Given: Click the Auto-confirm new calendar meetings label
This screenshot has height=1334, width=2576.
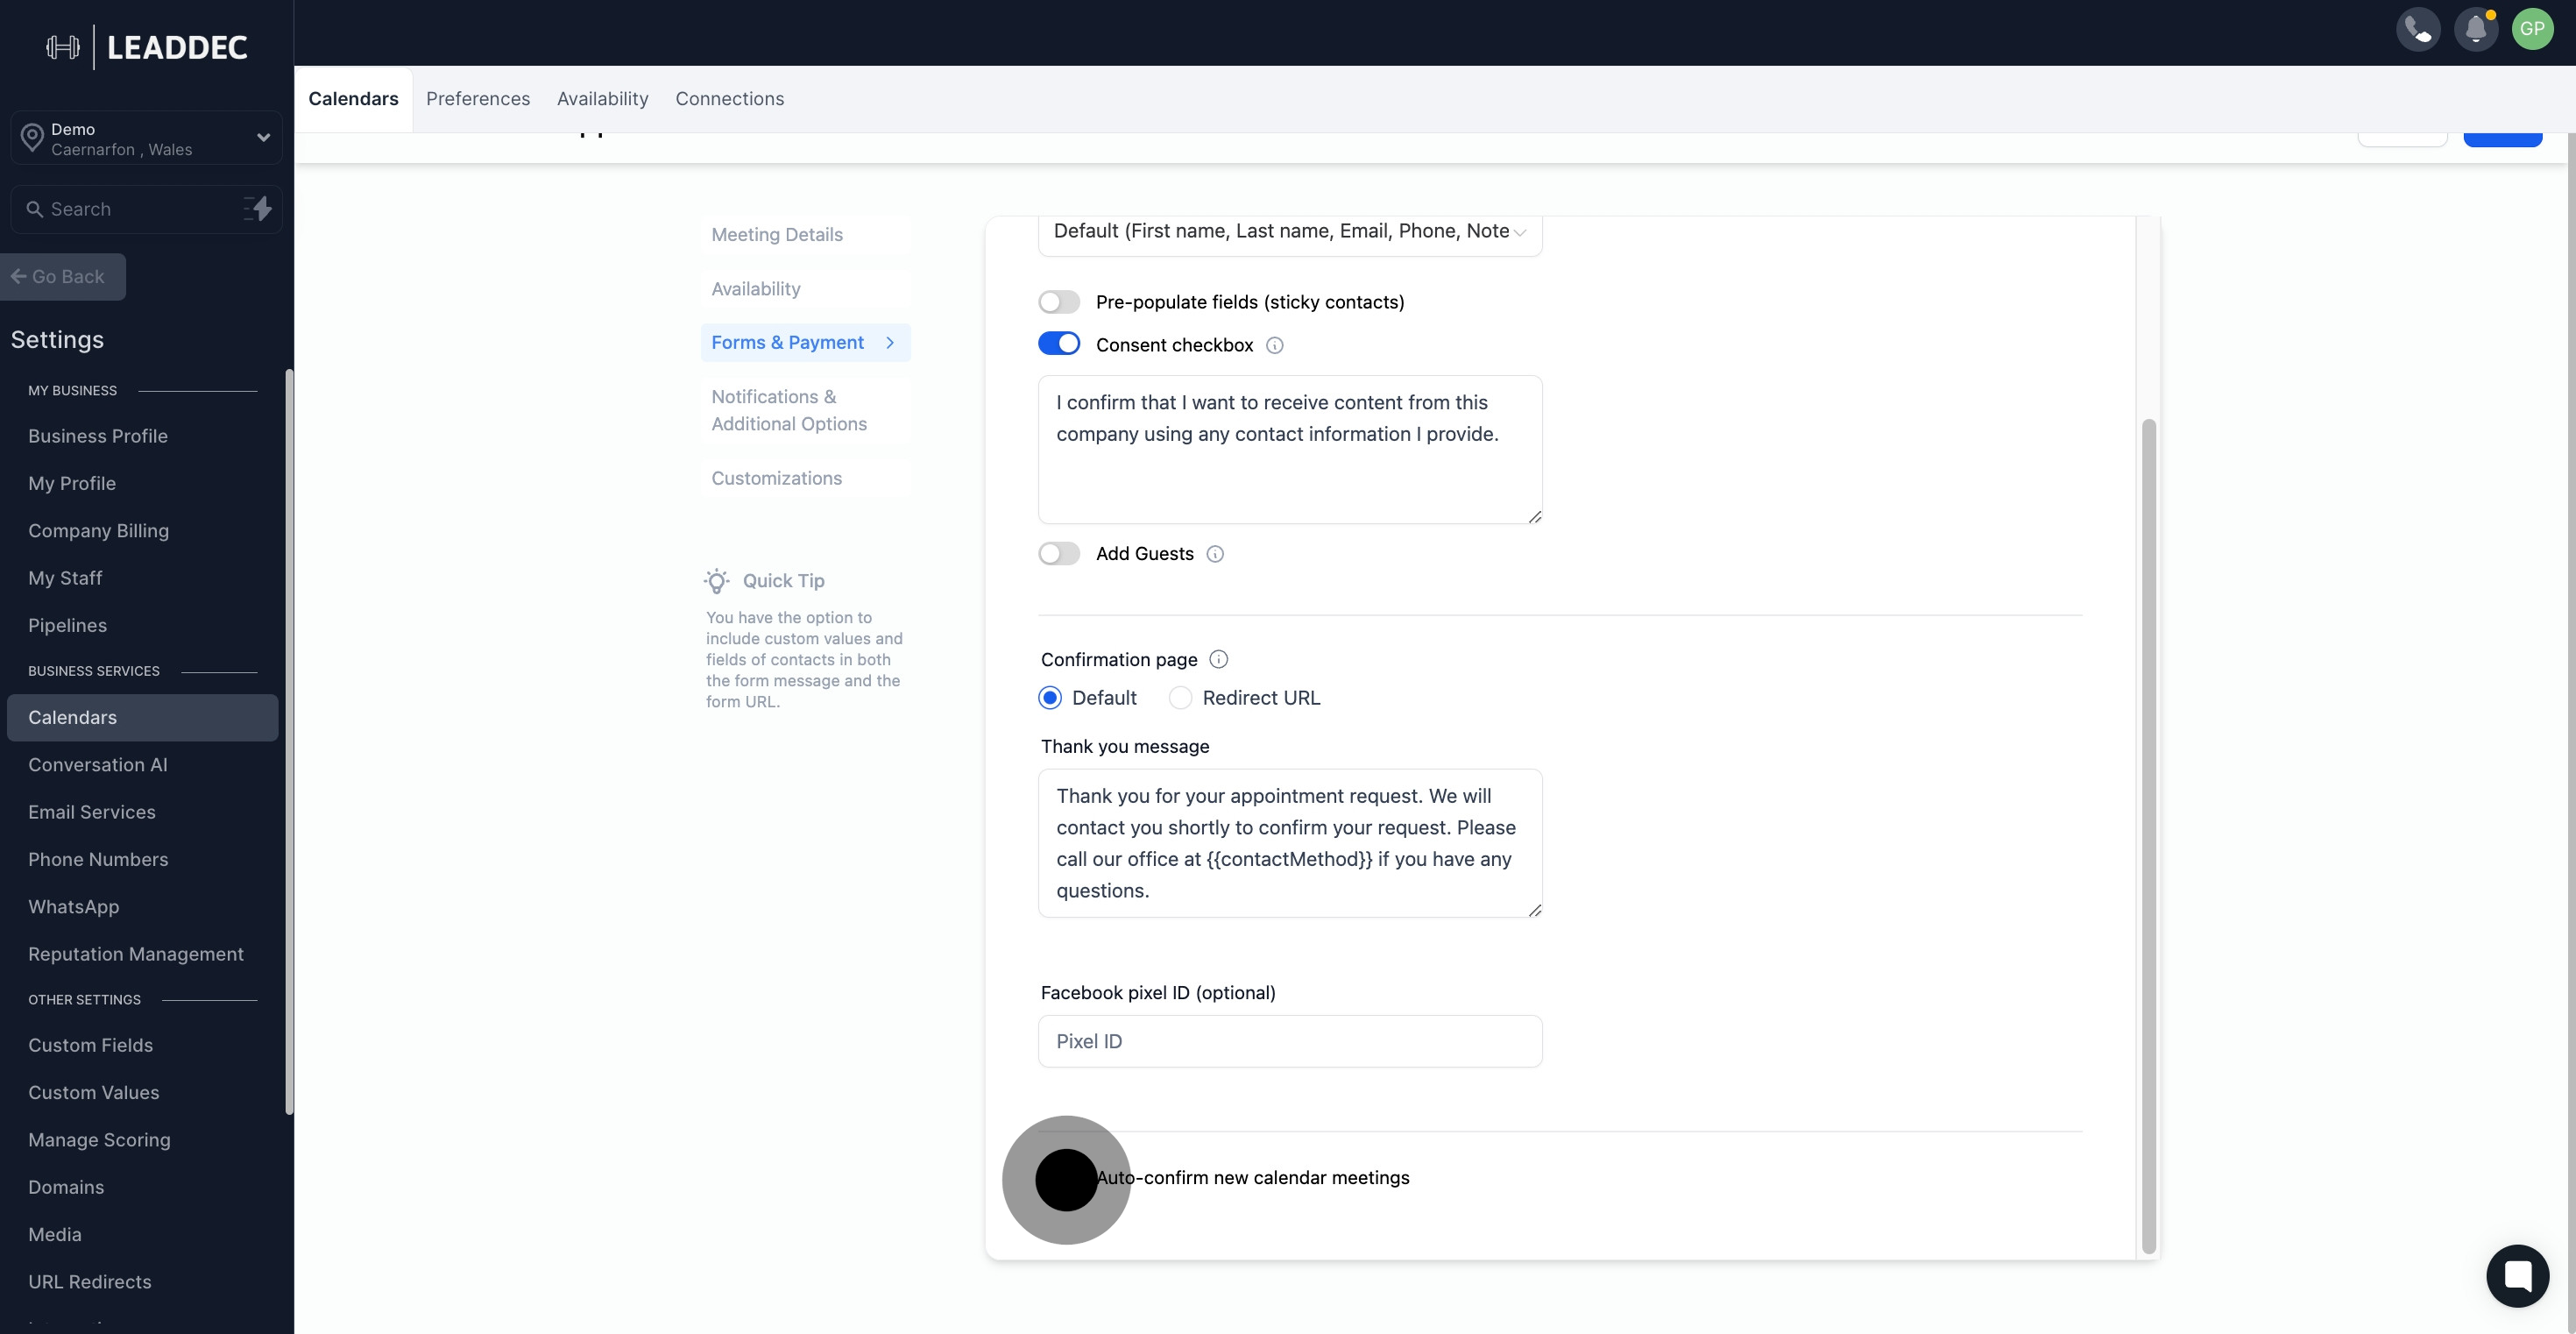Looking at the screenshot, I should (1253, 1178).
